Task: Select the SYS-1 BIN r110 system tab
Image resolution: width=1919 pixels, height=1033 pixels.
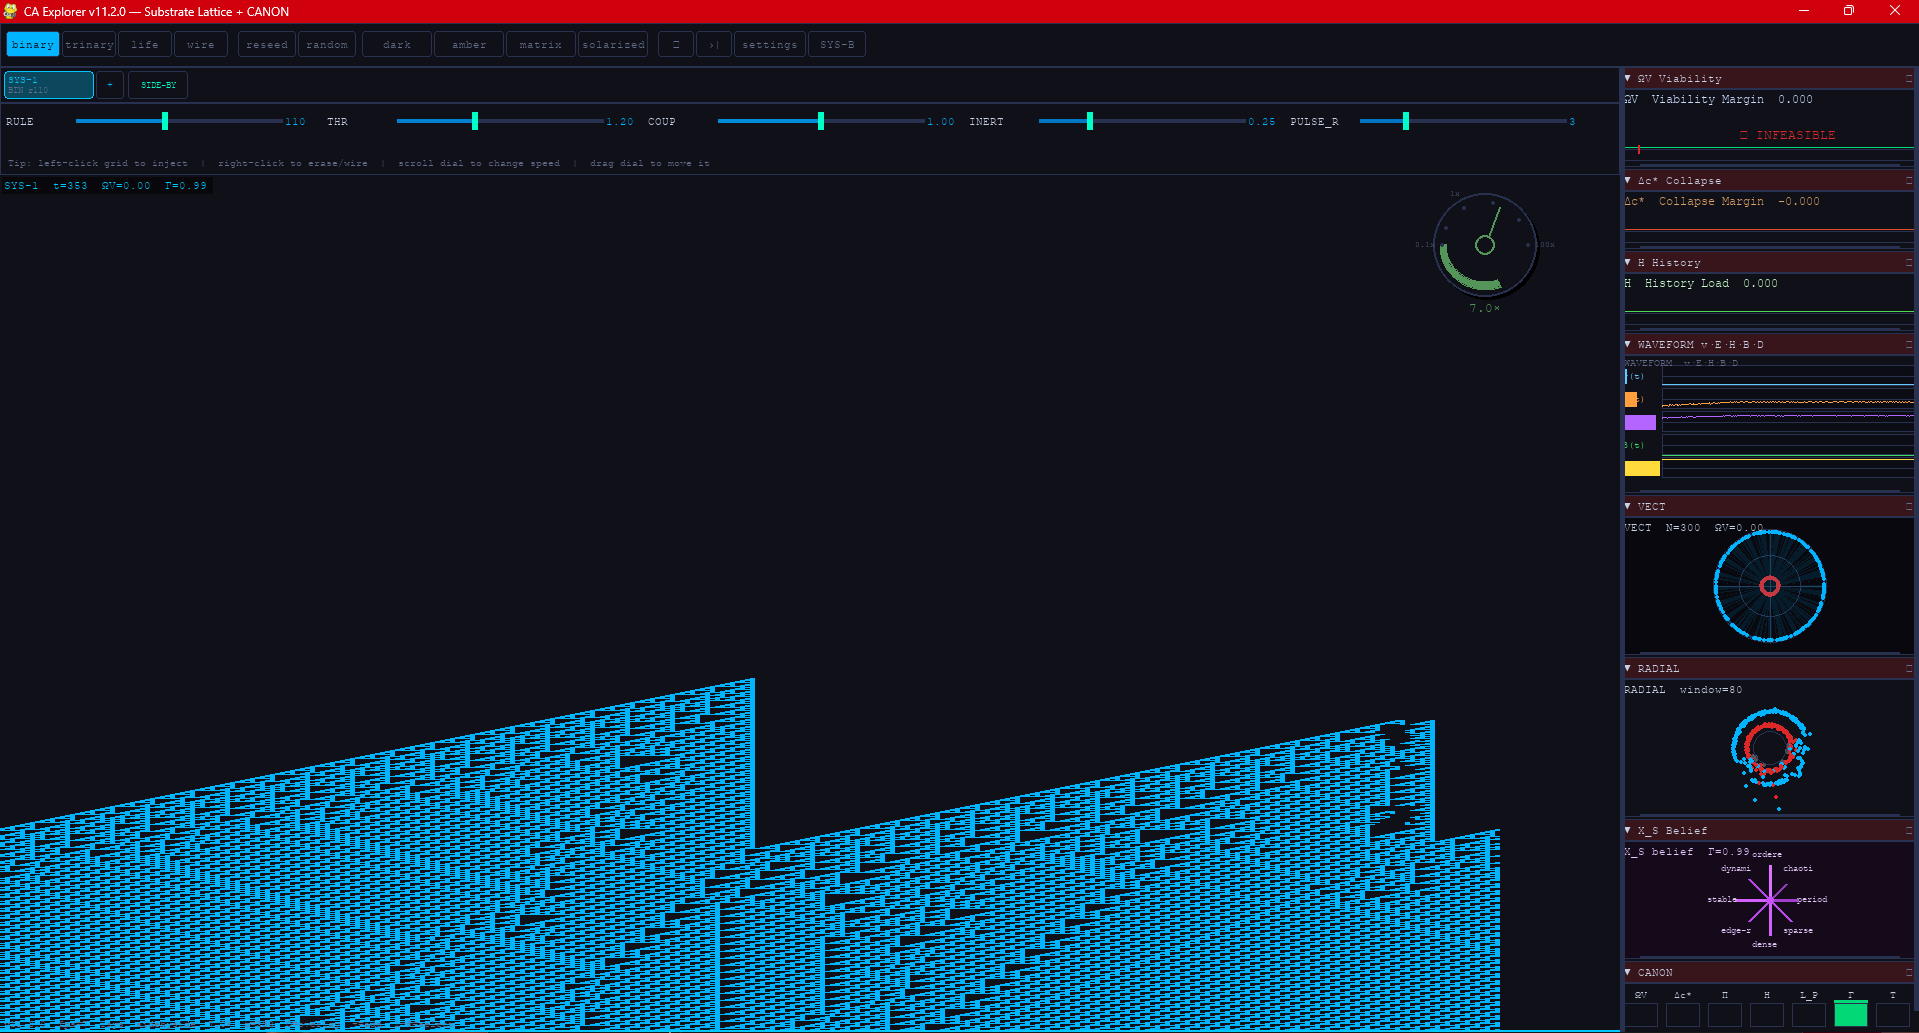Action: coord(49,85)
